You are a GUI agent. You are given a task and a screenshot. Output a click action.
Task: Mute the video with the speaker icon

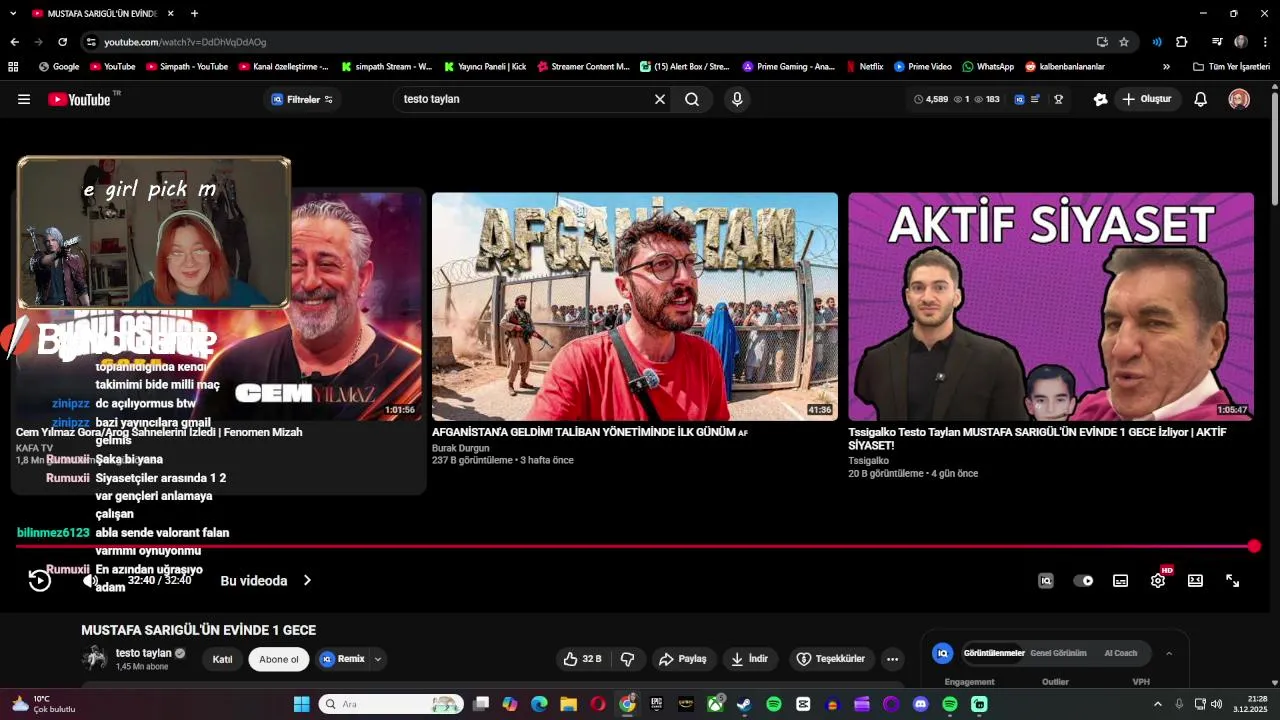pos(90,580)
